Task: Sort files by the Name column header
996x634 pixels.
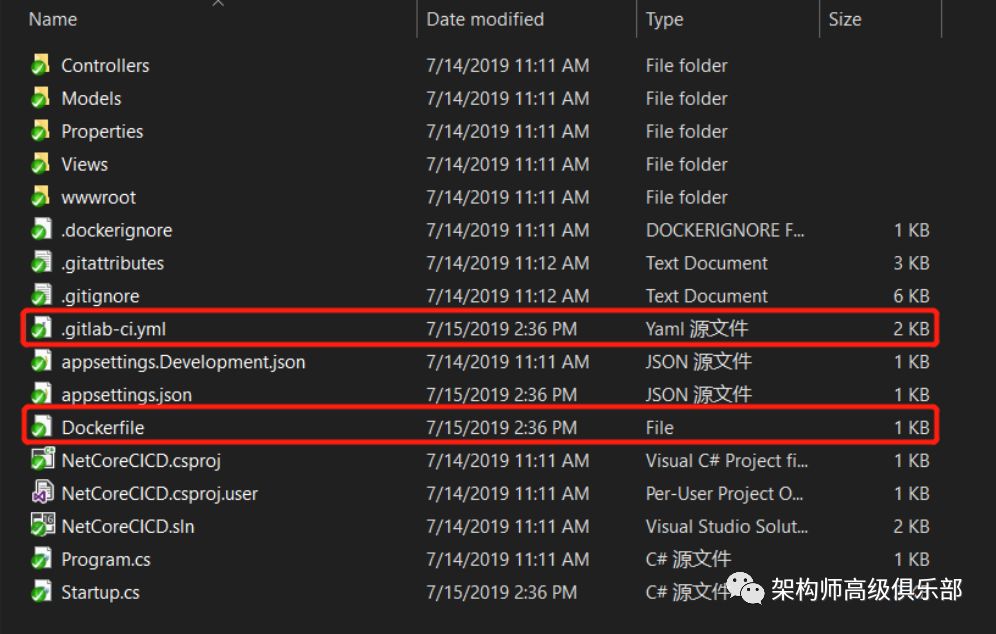Action: click(x=51, y=18)
